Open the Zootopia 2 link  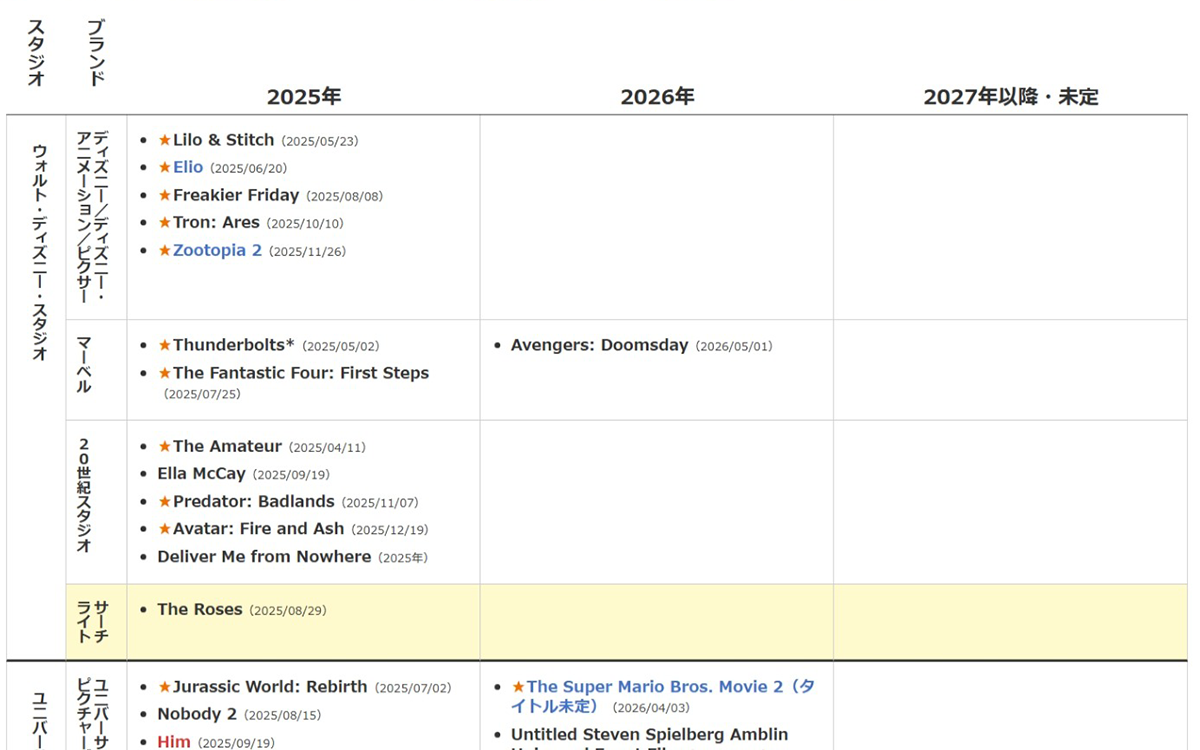tap(217, 250)
